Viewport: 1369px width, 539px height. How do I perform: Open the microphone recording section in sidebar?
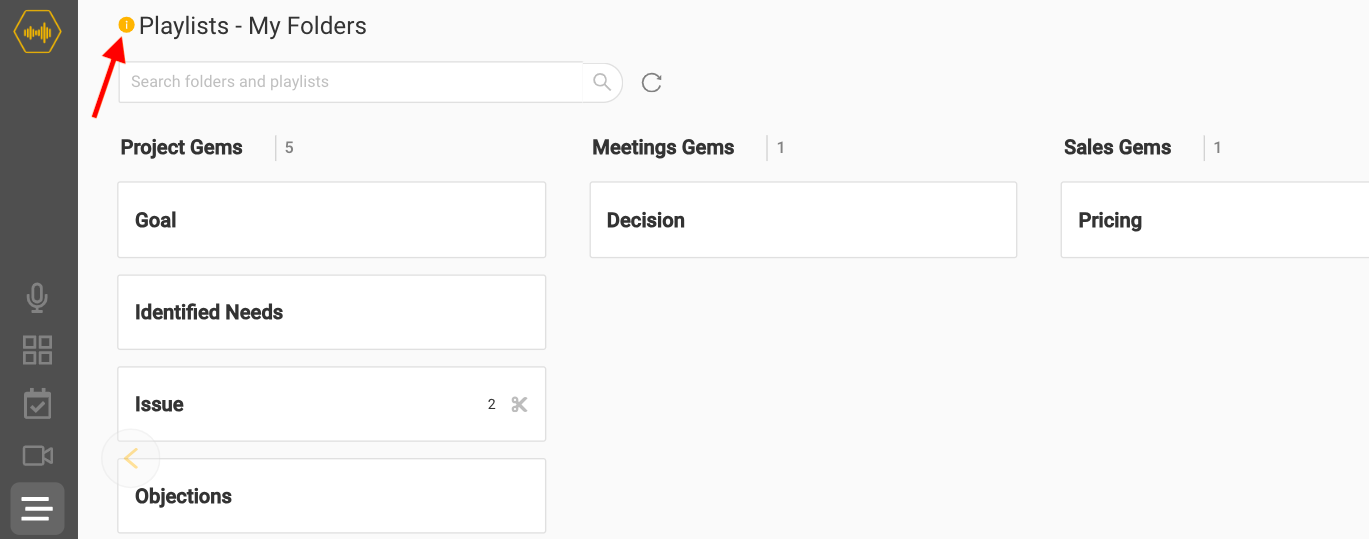(37, 297)
